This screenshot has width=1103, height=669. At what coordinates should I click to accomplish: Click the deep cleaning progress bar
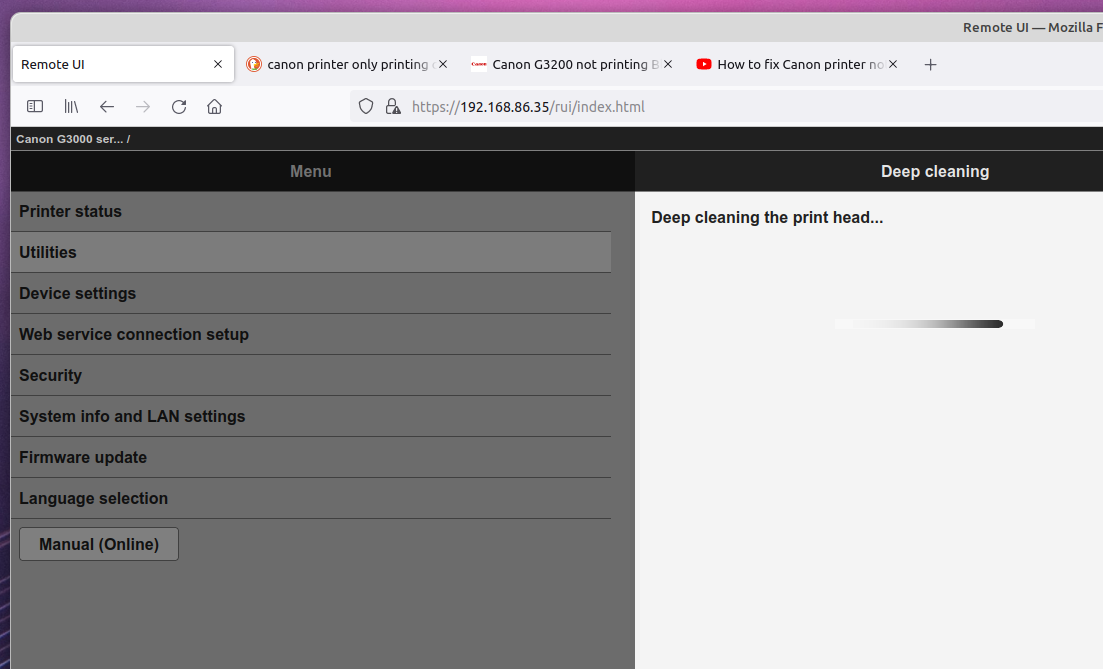click(x=934, y=324)
